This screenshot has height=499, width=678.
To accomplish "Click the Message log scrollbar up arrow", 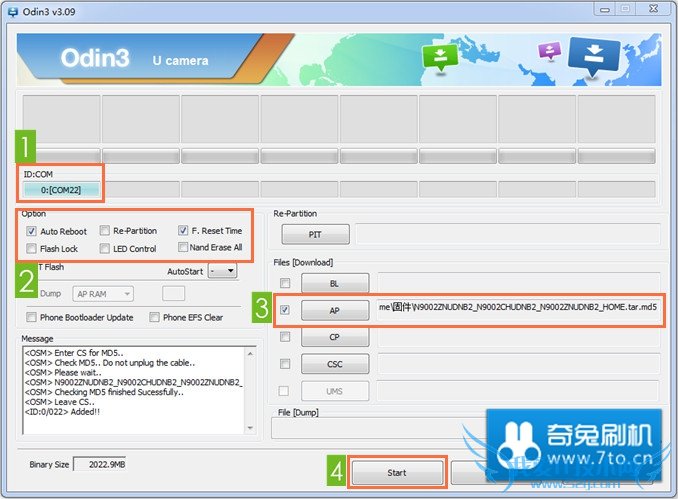I will [x=250, y=353].
